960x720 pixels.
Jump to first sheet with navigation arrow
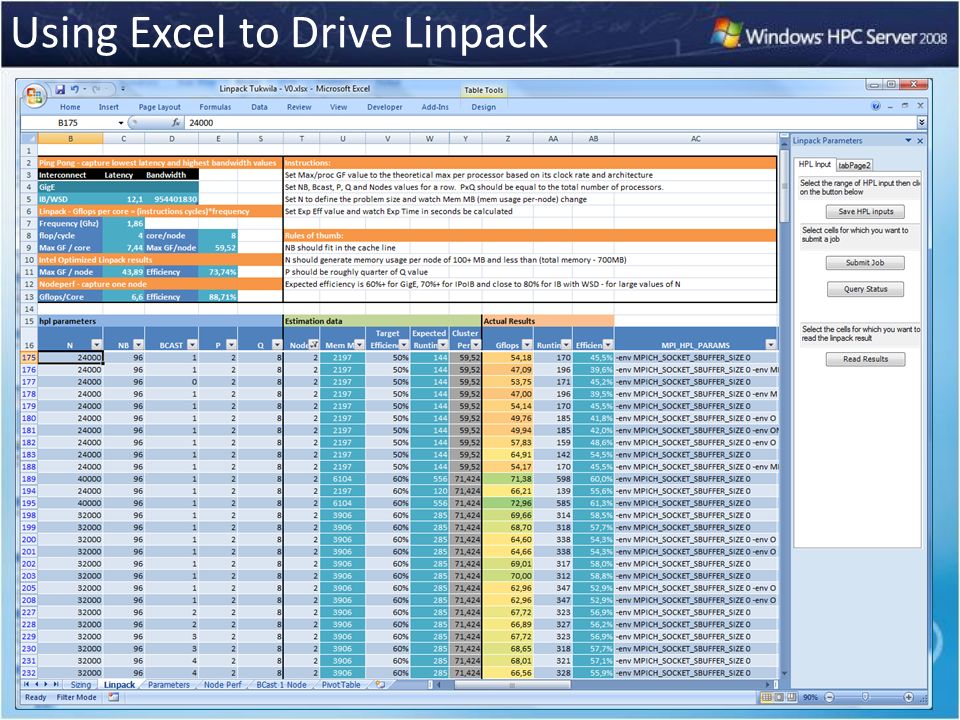[x=26, y=684]
